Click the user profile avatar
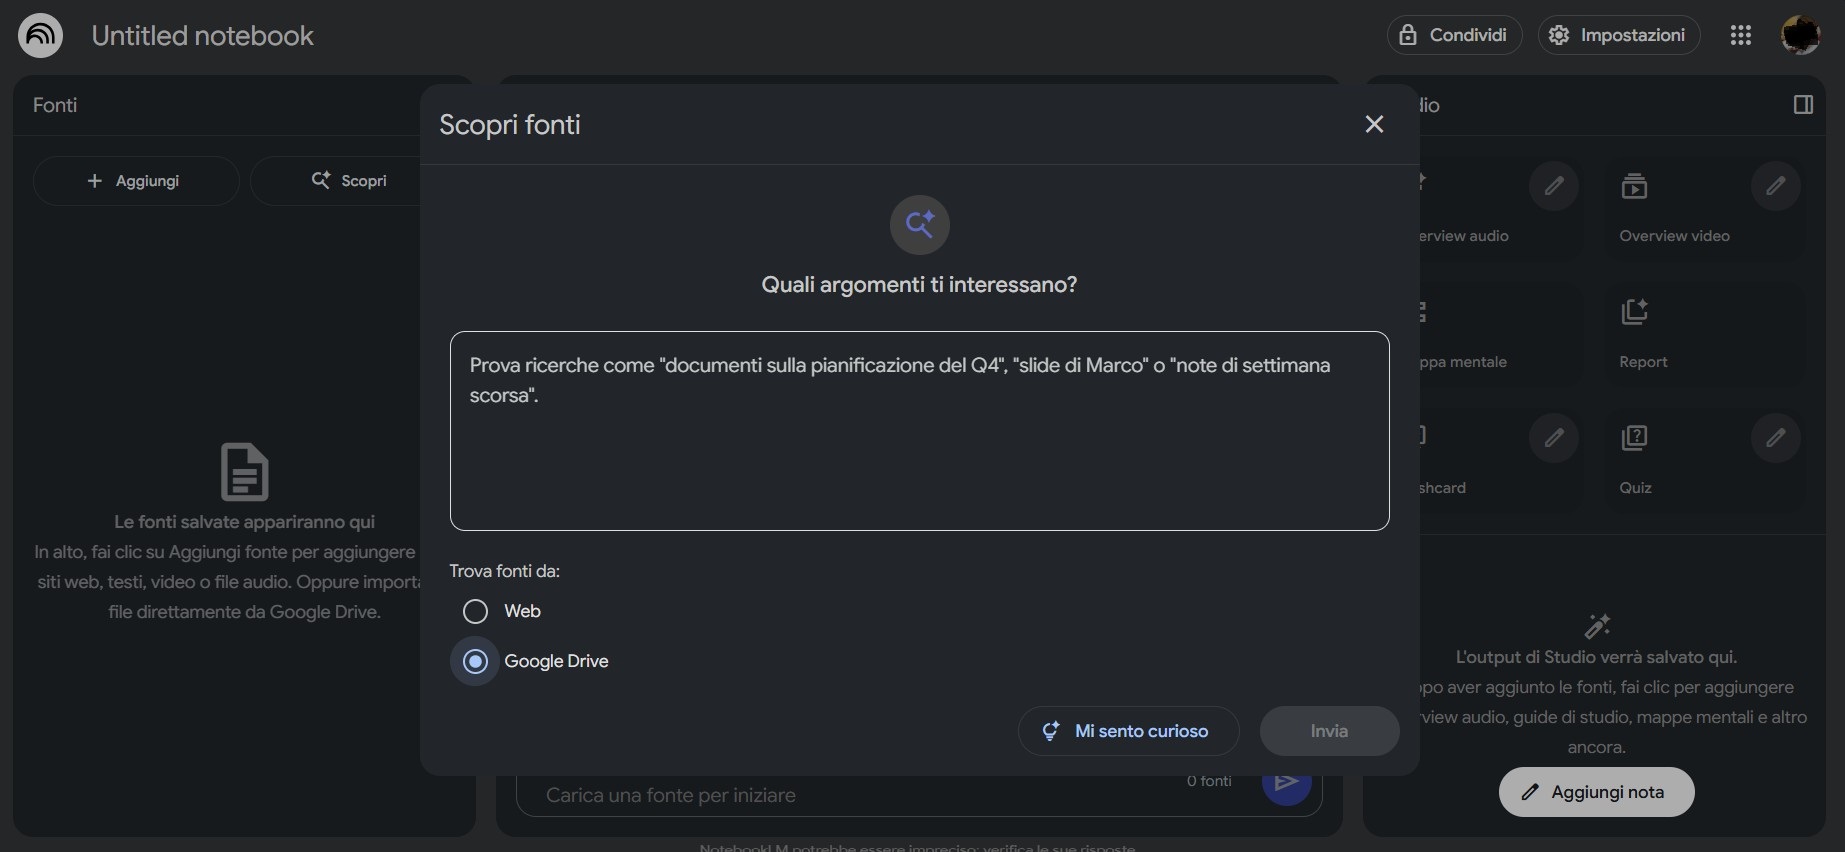The image size is (1845, 852). (x=1800, y=35)
